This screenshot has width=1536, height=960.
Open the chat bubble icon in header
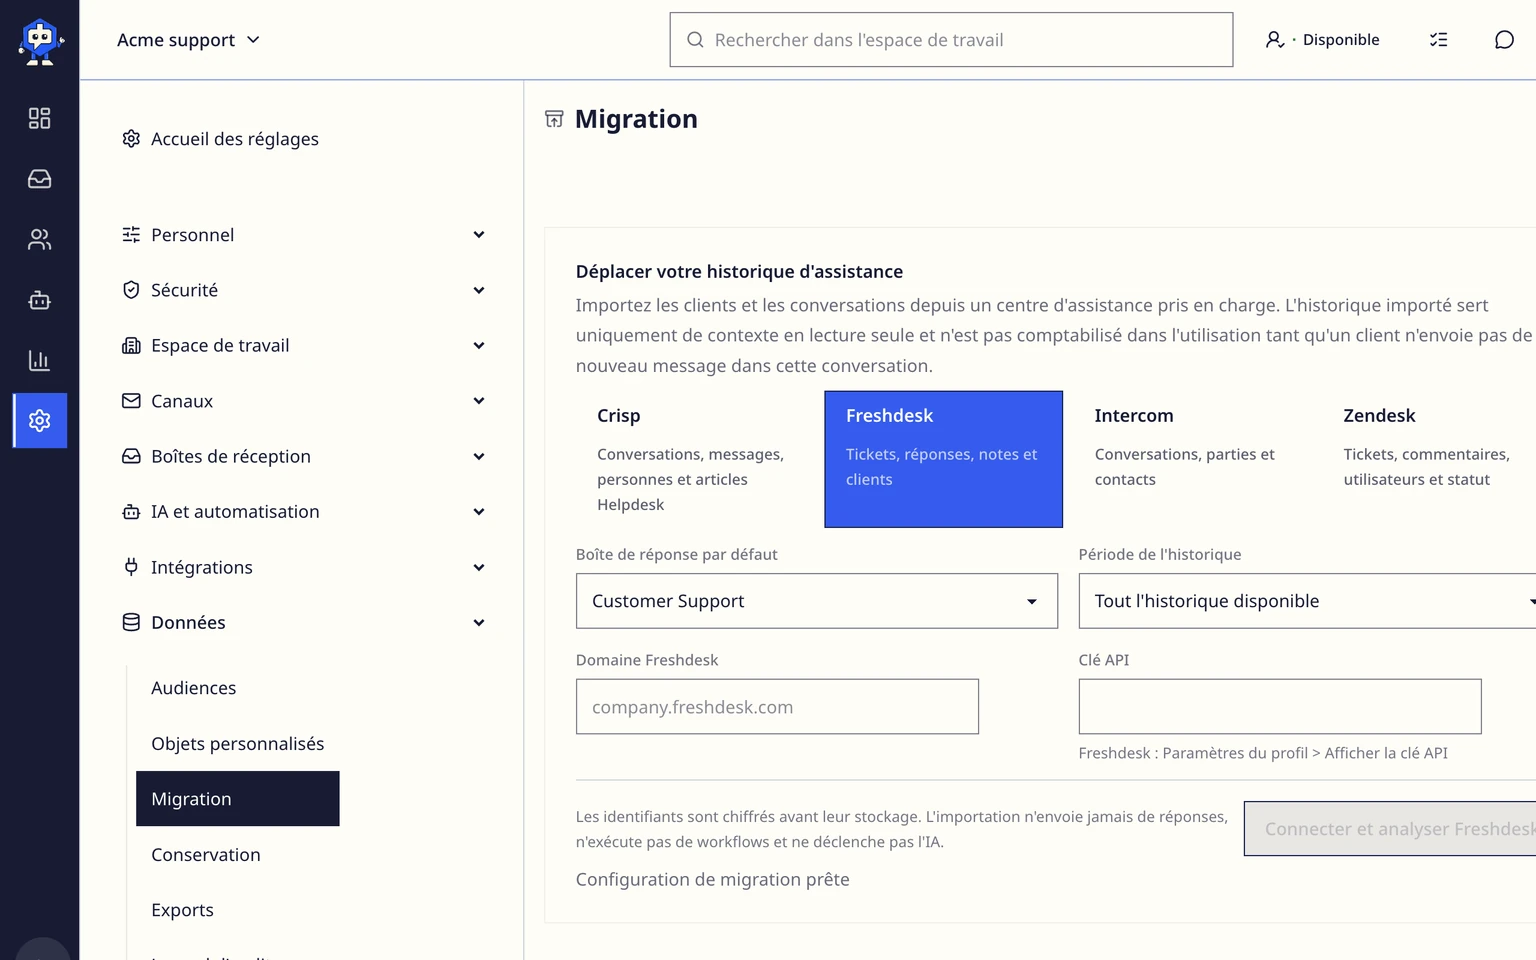click(x=1504, y=40)
